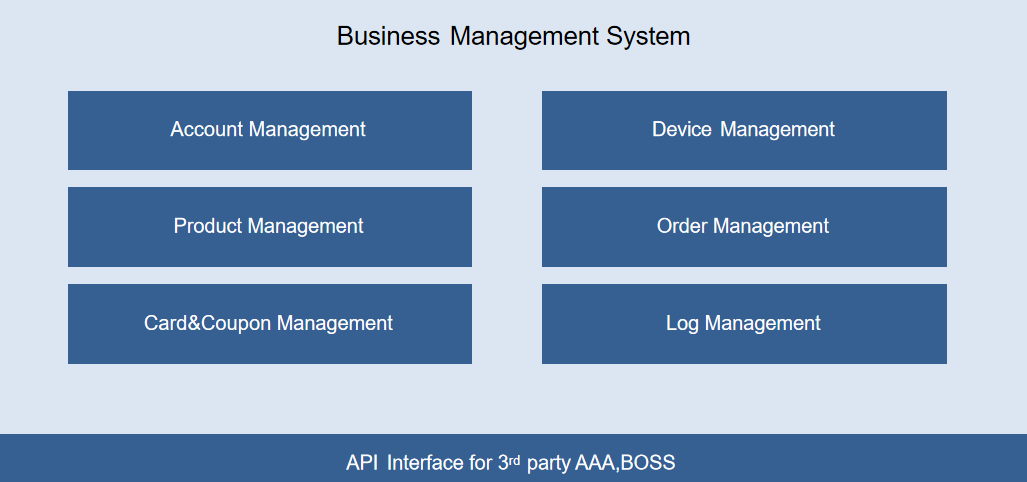Click the word "Account" in the first box
Image resolution: width=1027 pixels, height=482 pixels.
207,130
